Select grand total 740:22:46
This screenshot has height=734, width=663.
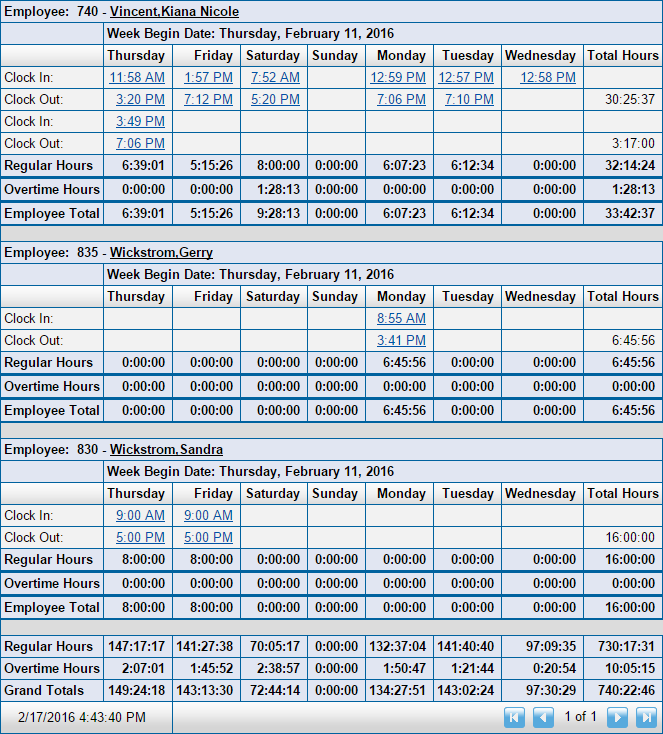tap(626, 691)
